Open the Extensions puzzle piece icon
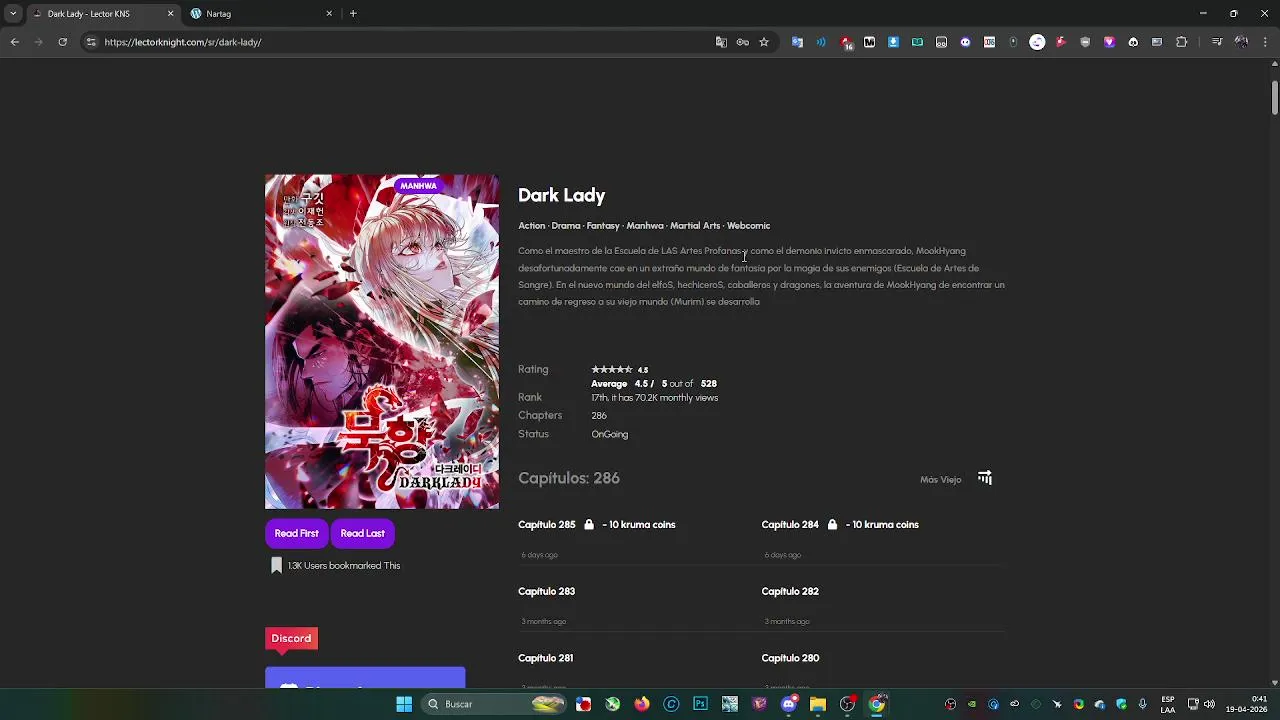The height and width of the screenshot is (720, 1280). tap(1181, 42)
